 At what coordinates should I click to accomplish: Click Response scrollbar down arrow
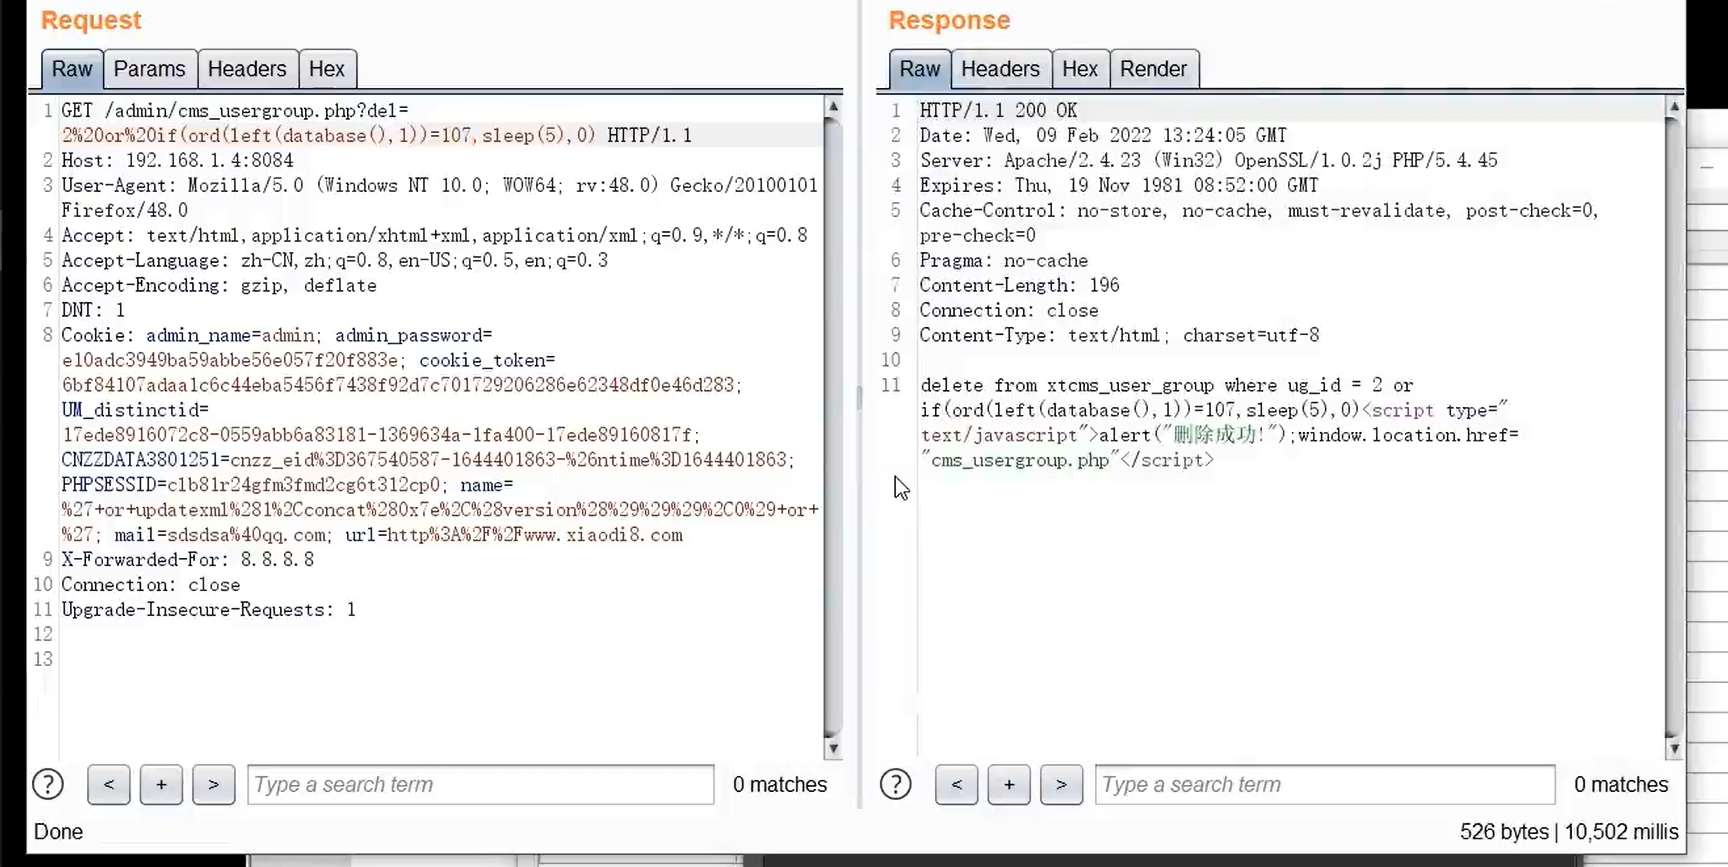(1674, 748)
